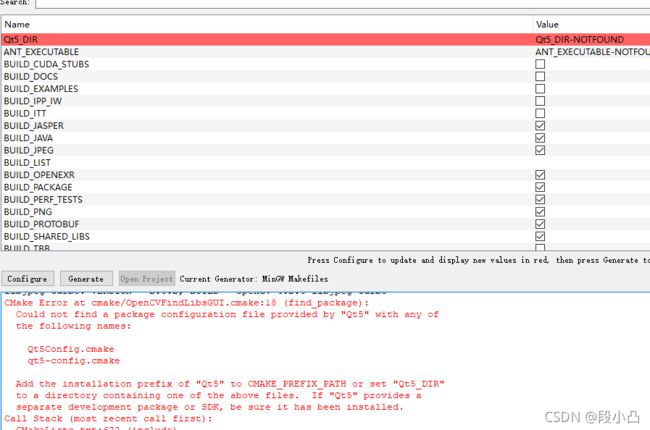Select the BUILD_SHARED_LIBS name entry
The width and height of the screenshot is (650, 430).
[x=46, y=236]
